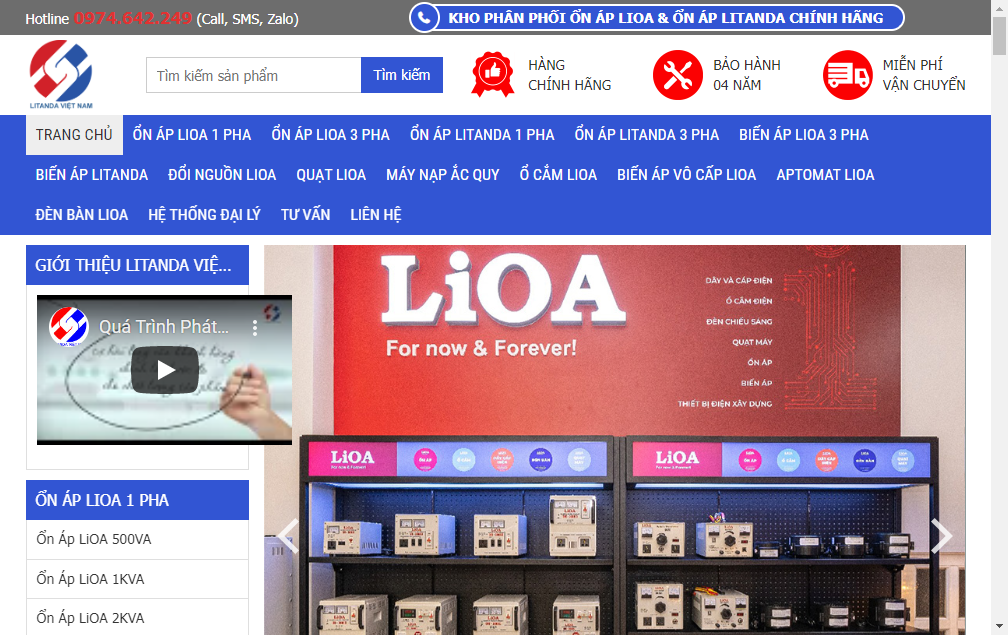Go to next slide arrow on banner
The image size is (1008, 635).
[x=941, y=536]
